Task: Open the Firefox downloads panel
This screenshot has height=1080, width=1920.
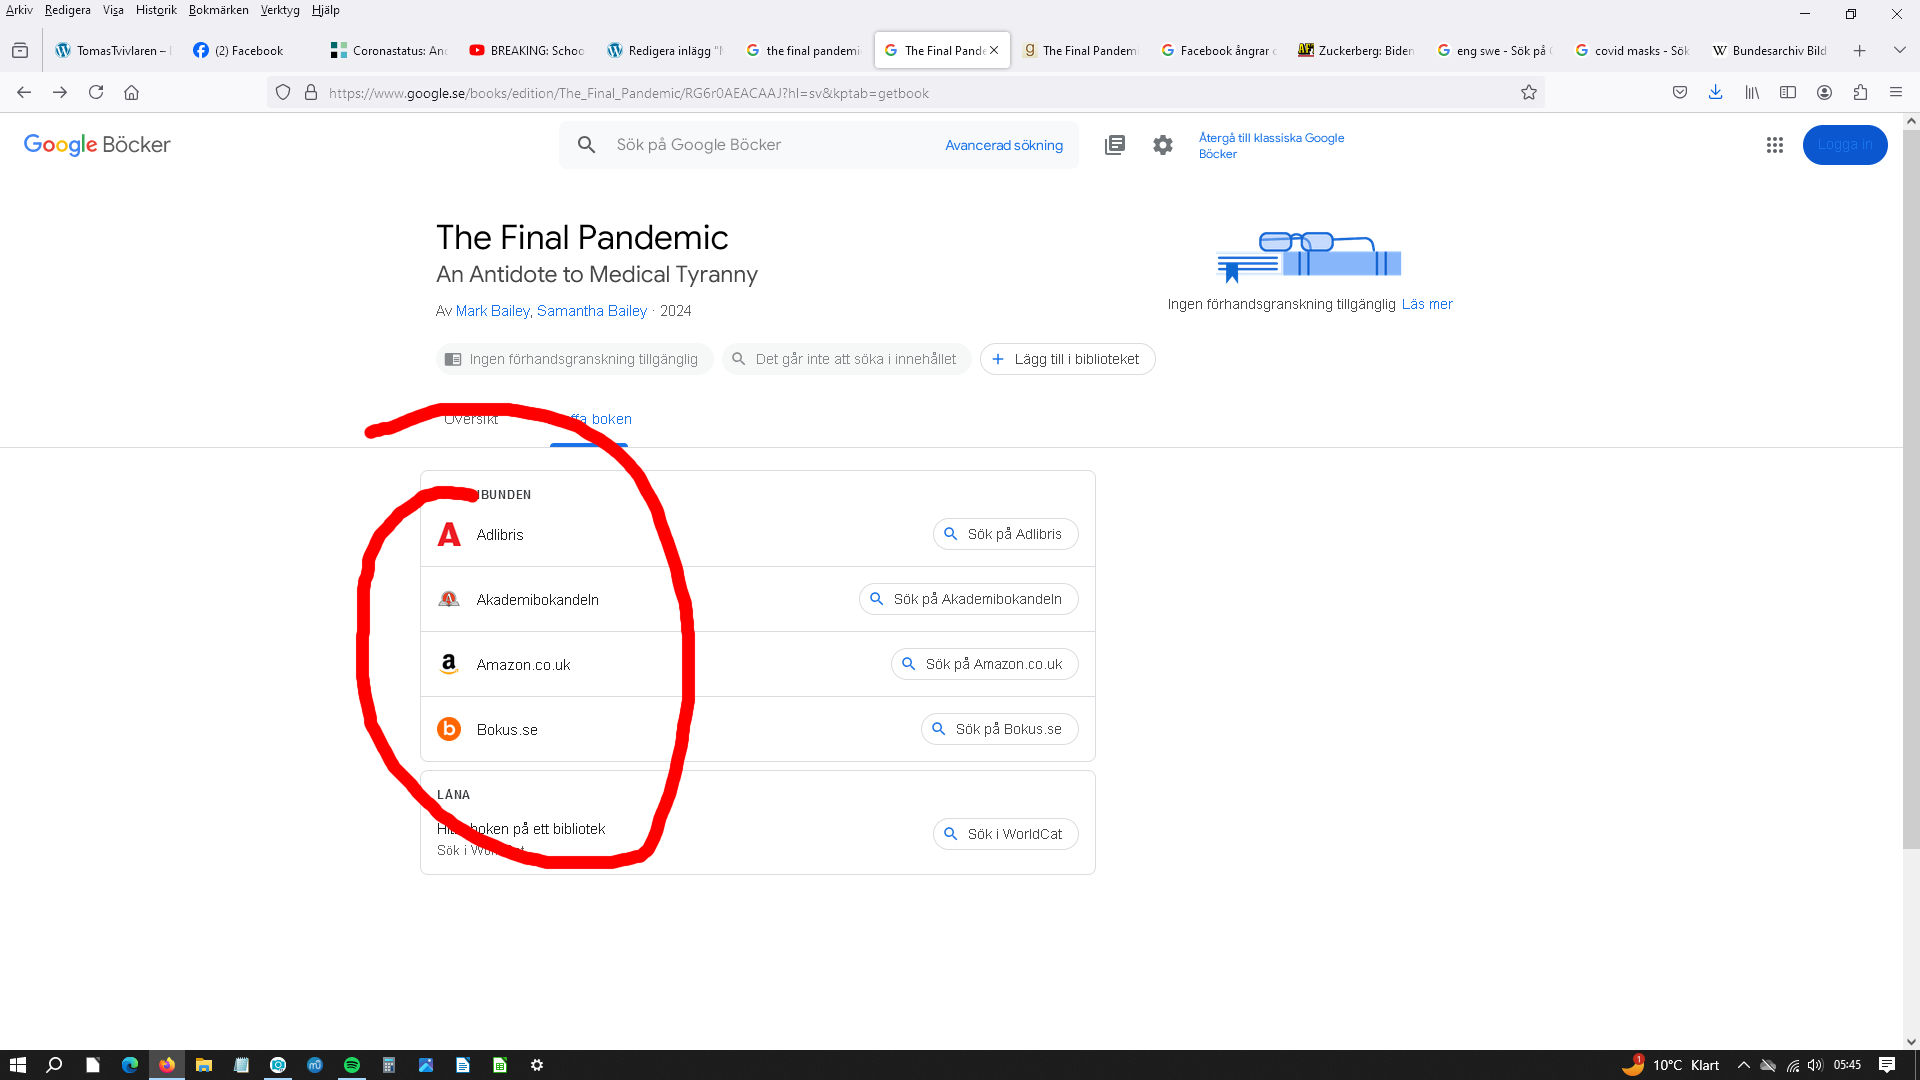Action: 1715,92
